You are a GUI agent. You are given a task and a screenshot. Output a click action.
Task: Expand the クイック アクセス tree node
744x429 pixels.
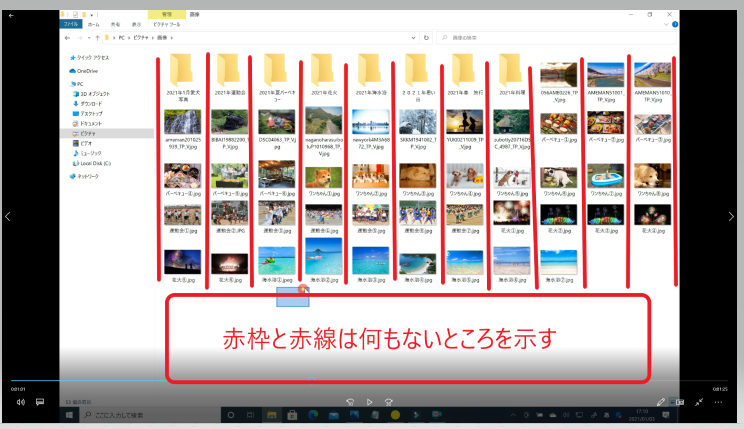[68, 58]
